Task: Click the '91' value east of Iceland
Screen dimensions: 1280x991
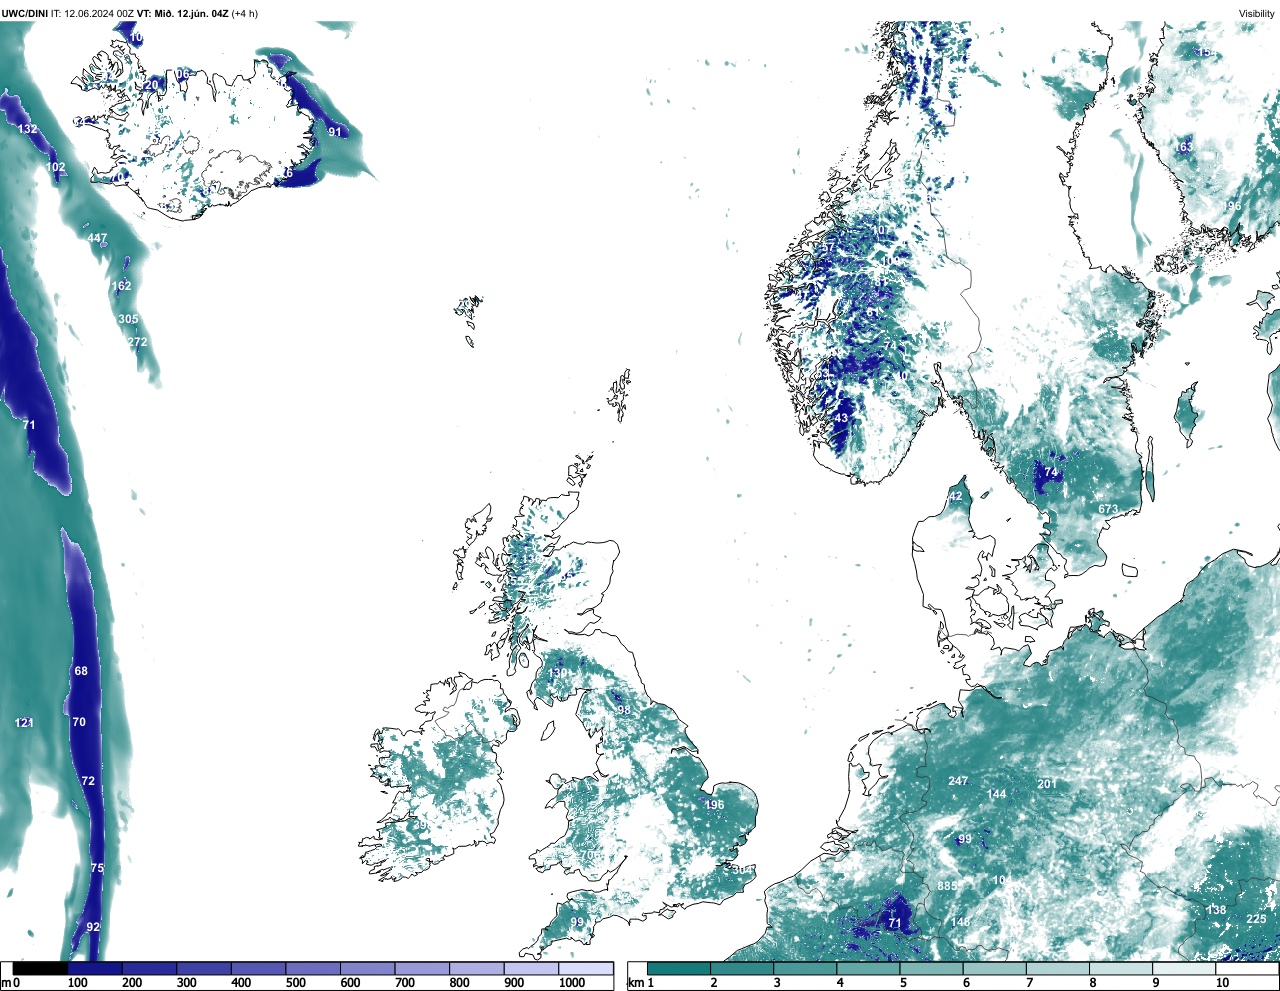Action: click(335, 131)
